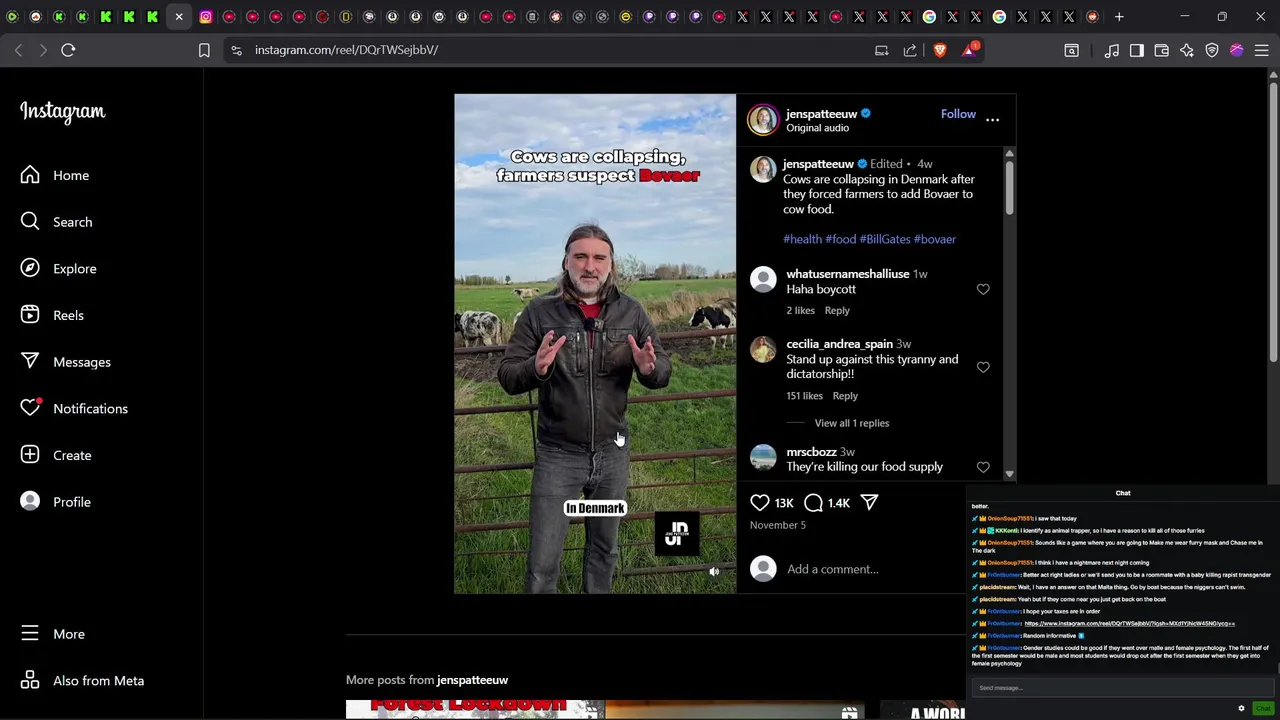Open the Chat overlay settings gear

tap(1242, 708)
